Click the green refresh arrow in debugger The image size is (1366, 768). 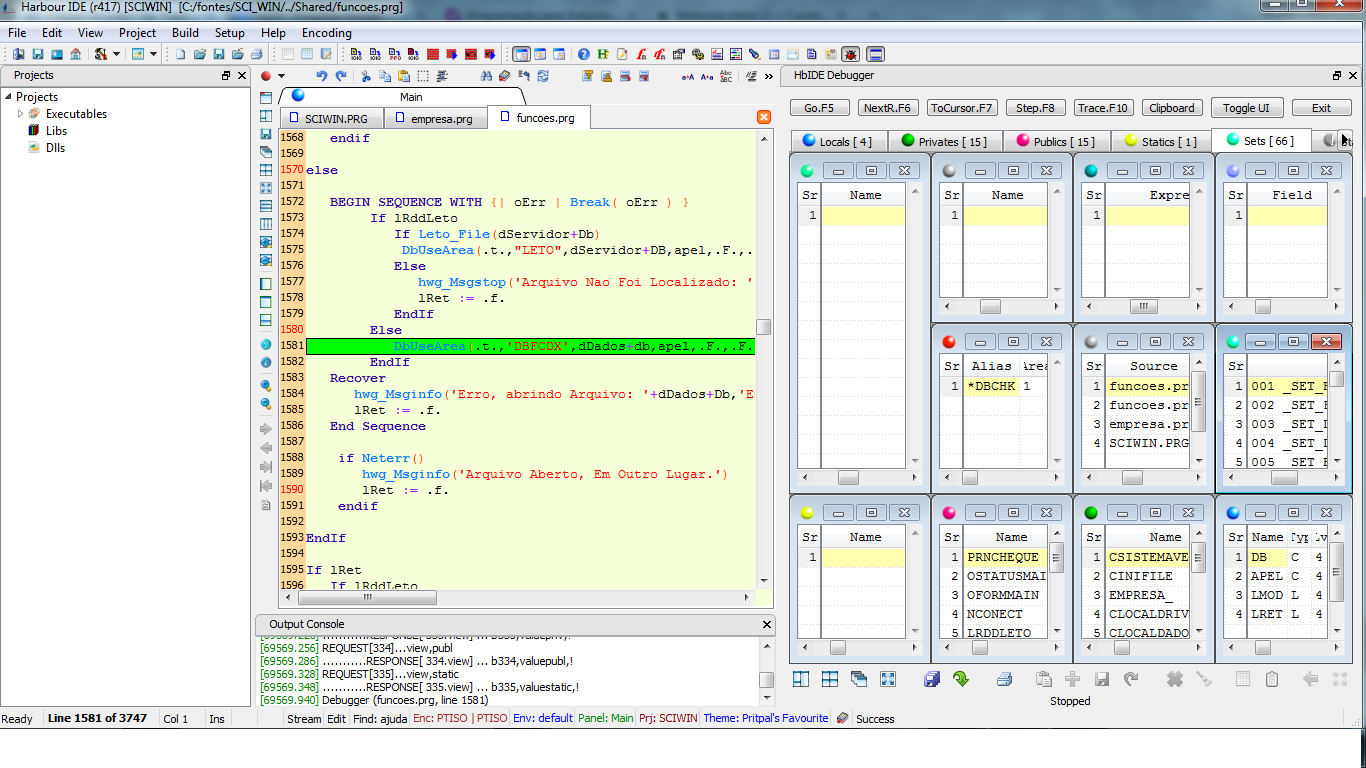click(x=960, y=679)
